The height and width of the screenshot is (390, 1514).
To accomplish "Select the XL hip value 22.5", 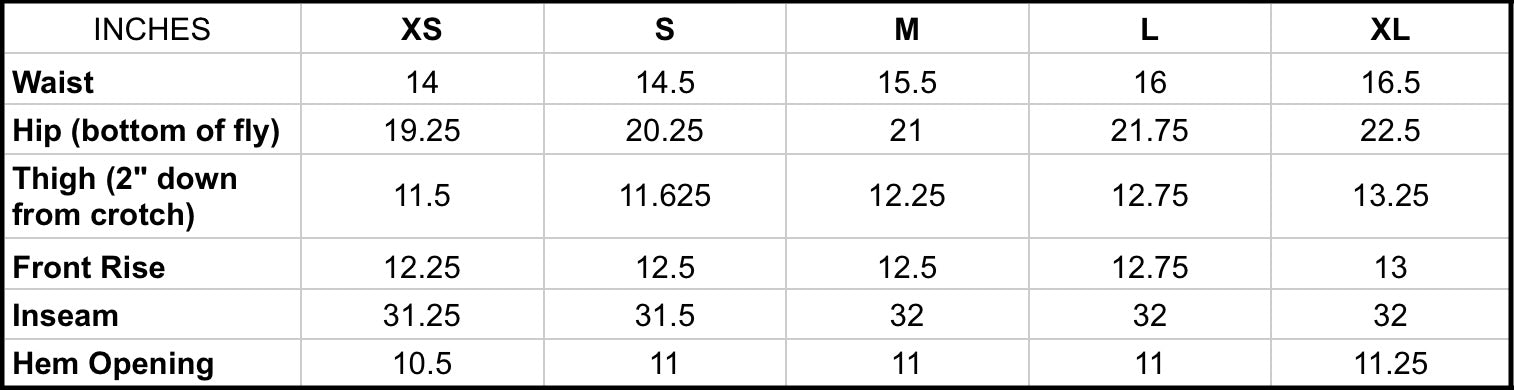I will click(1389, 131).
